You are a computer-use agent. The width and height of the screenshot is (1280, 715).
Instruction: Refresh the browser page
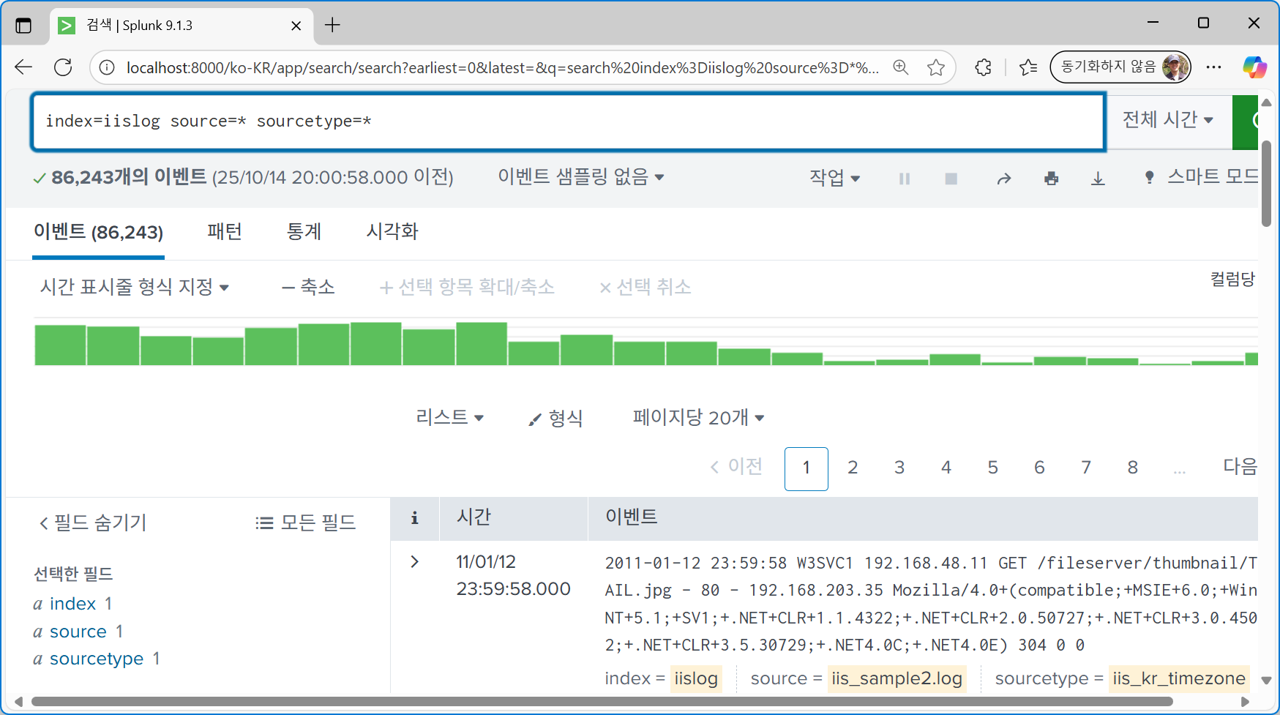(x=63, y=67)
